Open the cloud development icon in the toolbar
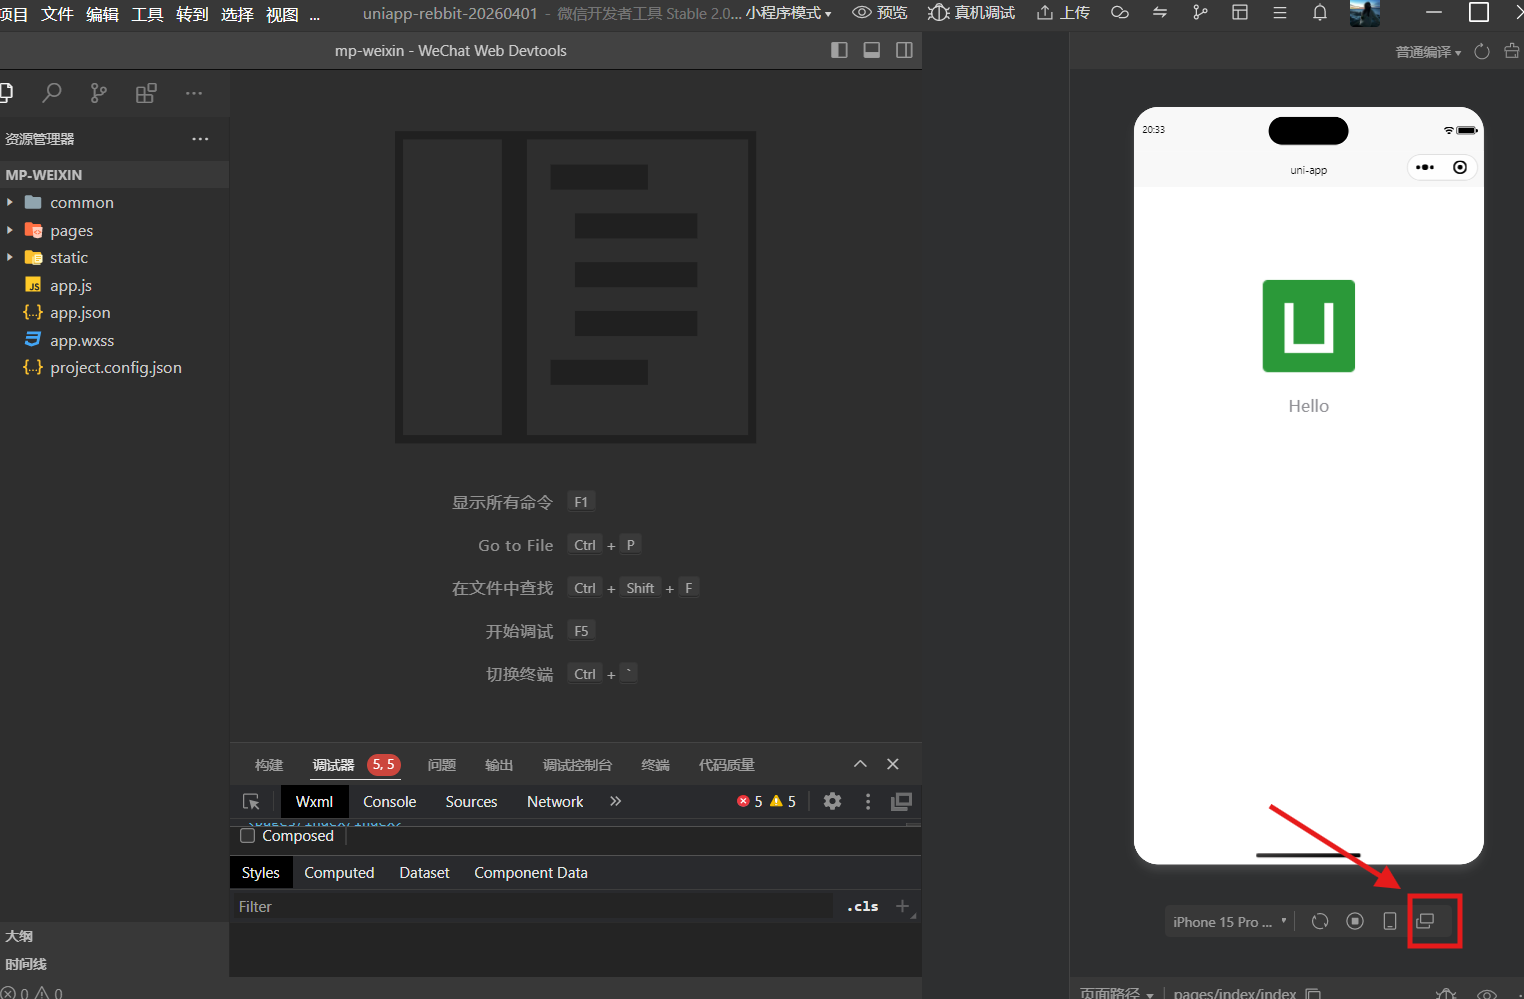Viewport: 1524px width, 999px height. (1120, 13)
